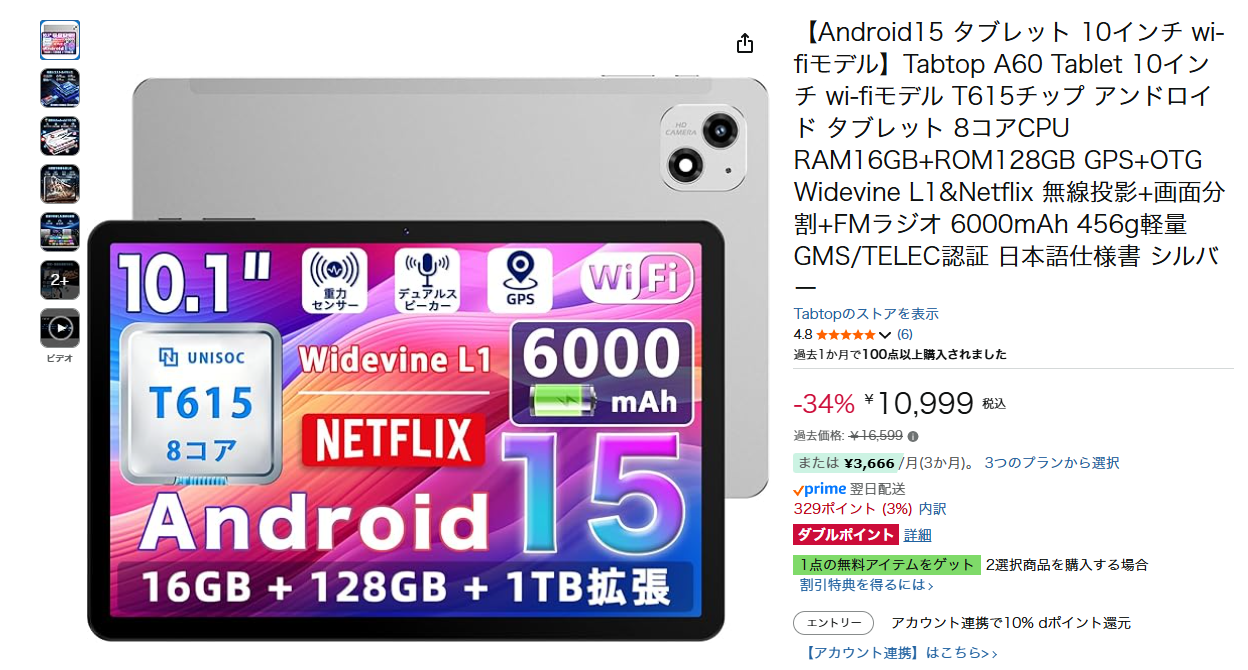Select the fourth product thumbnail
The image size is (1248, 670).
pyautogui.click(x=60, y=184)
